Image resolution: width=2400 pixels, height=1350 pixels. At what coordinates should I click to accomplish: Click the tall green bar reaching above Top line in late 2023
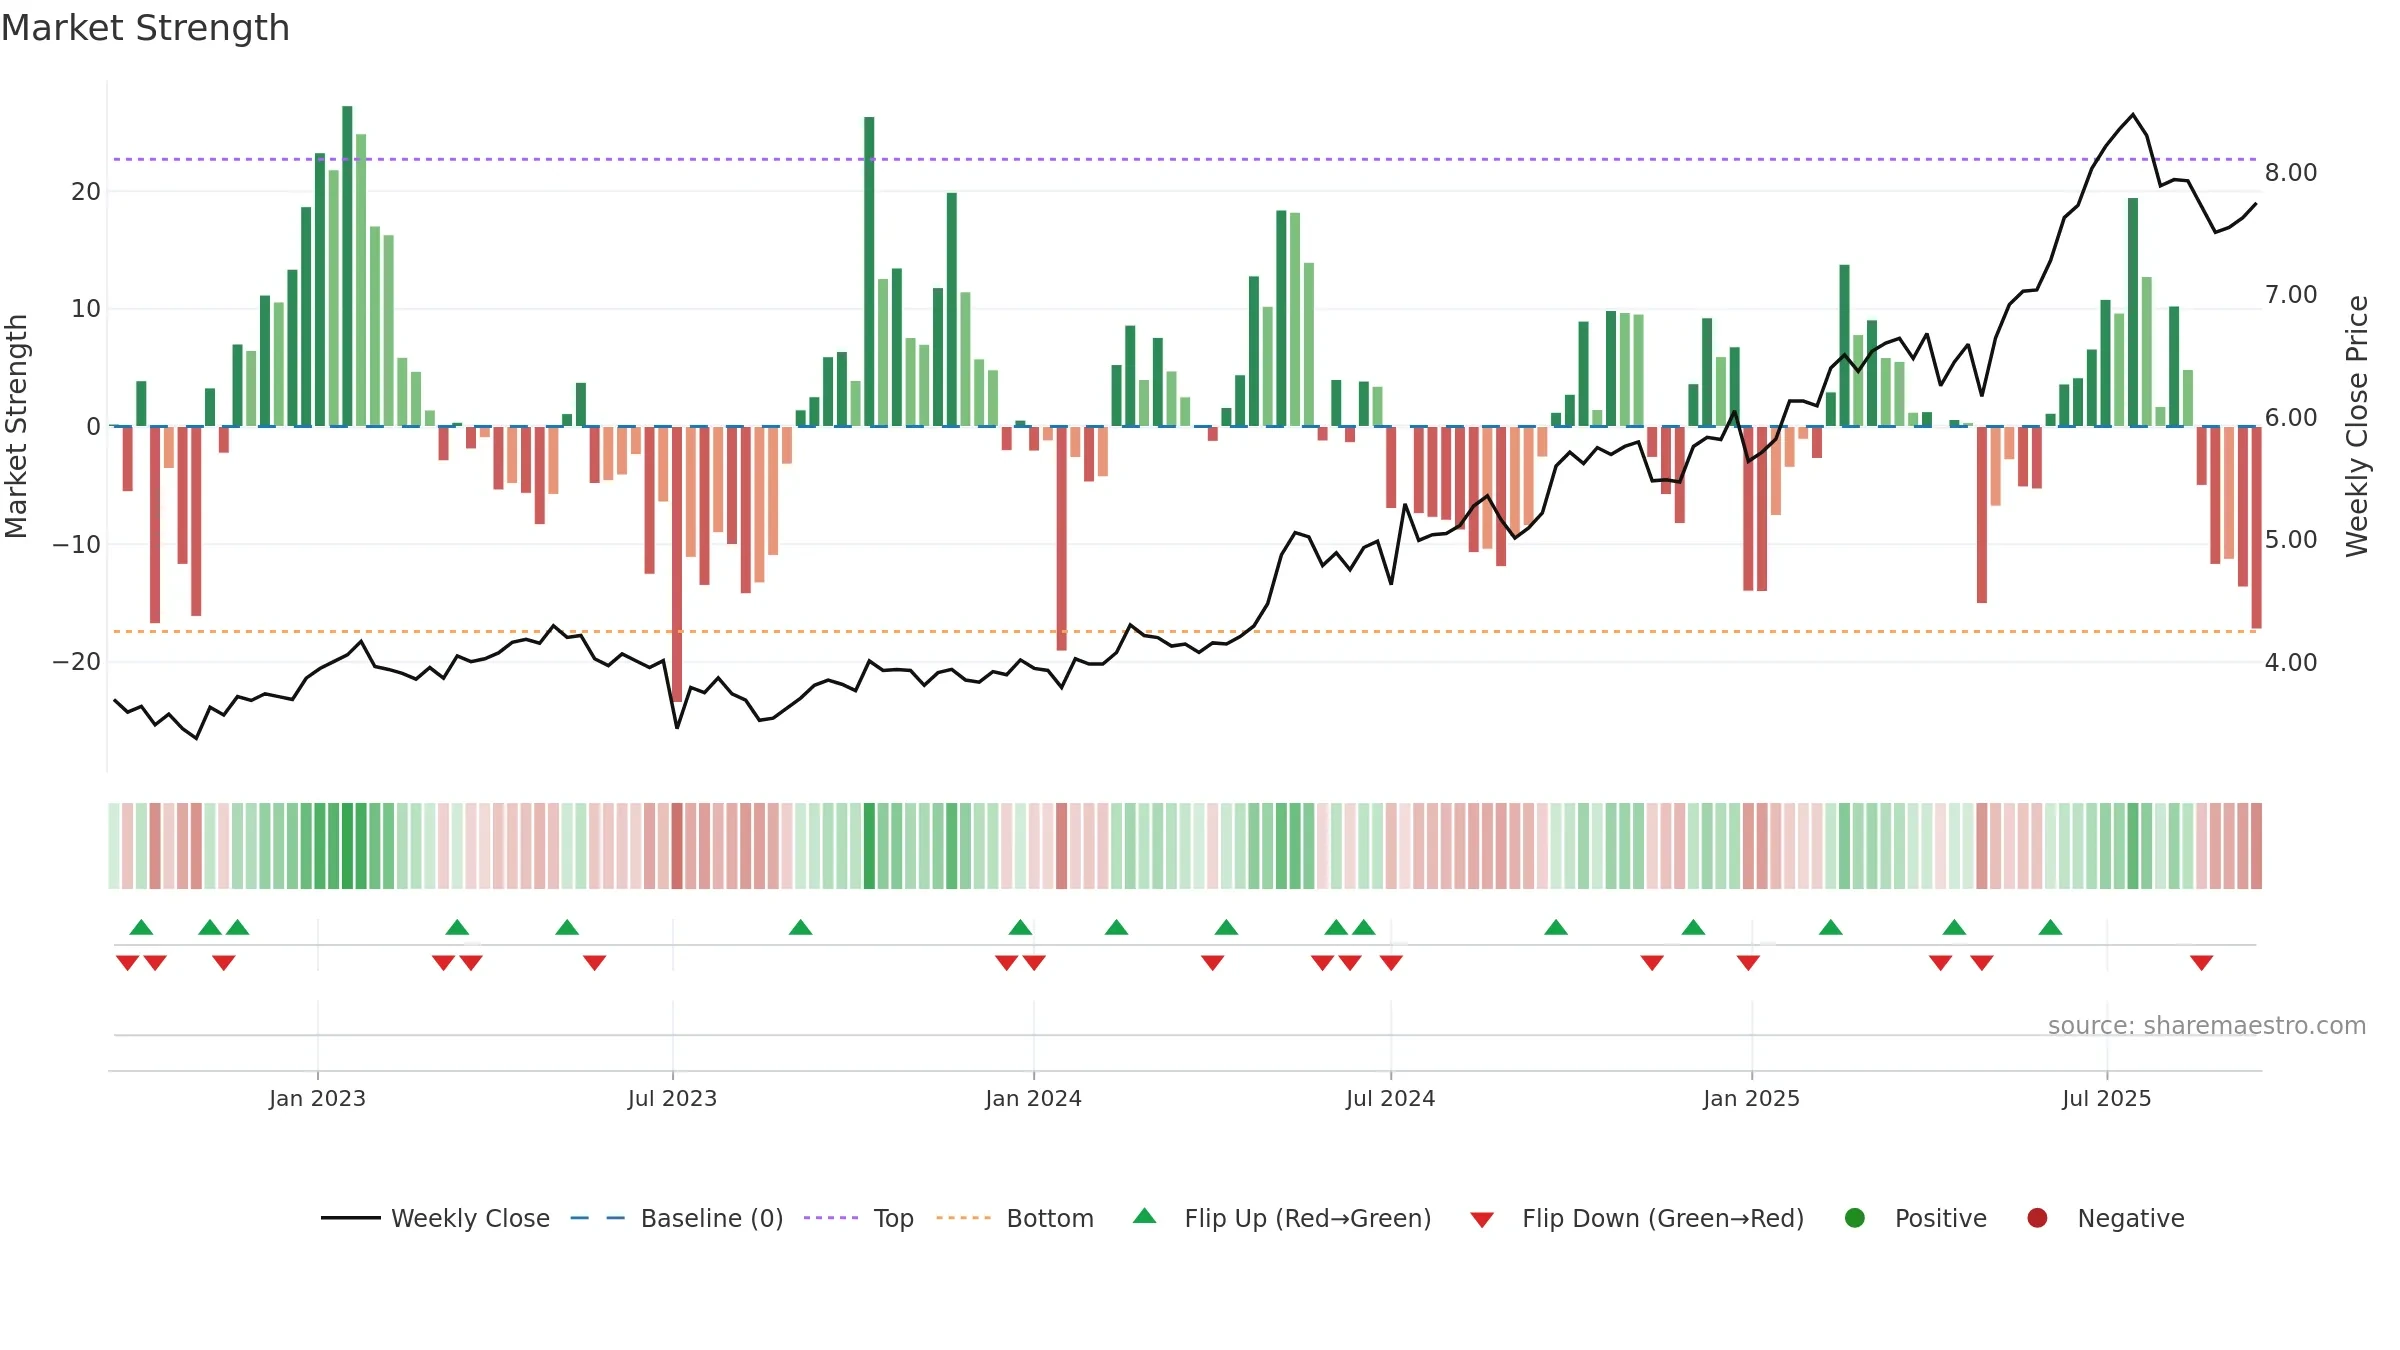pyautogui.click(x=869, y=271)
